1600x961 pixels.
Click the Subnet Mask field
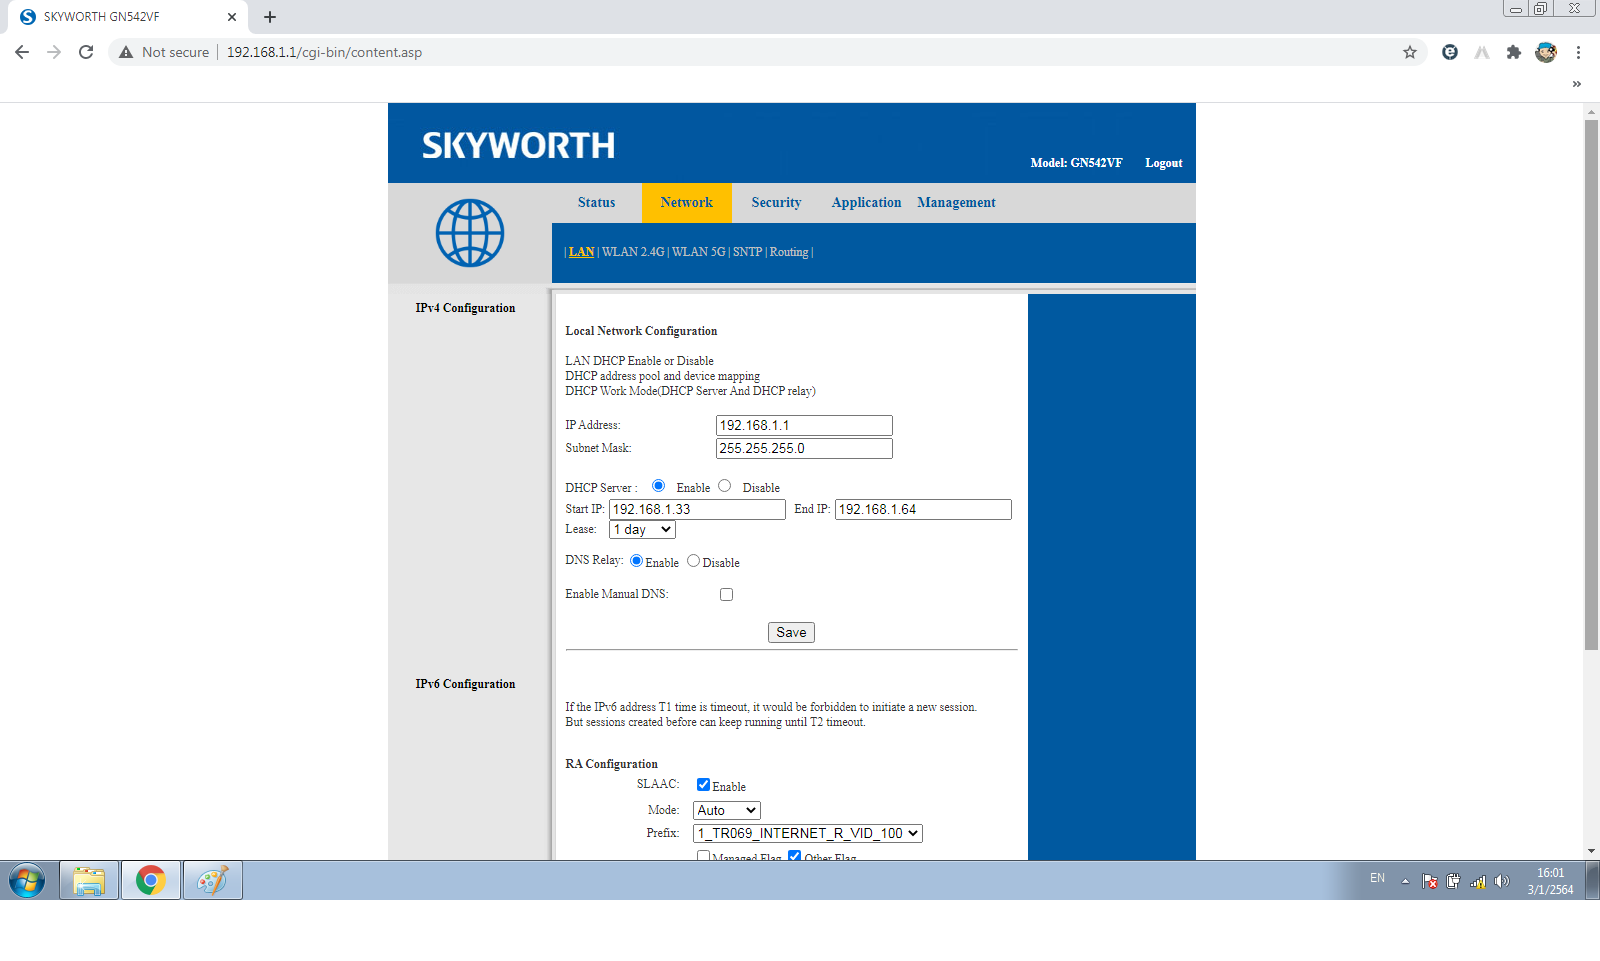click(x=804, y=449)
